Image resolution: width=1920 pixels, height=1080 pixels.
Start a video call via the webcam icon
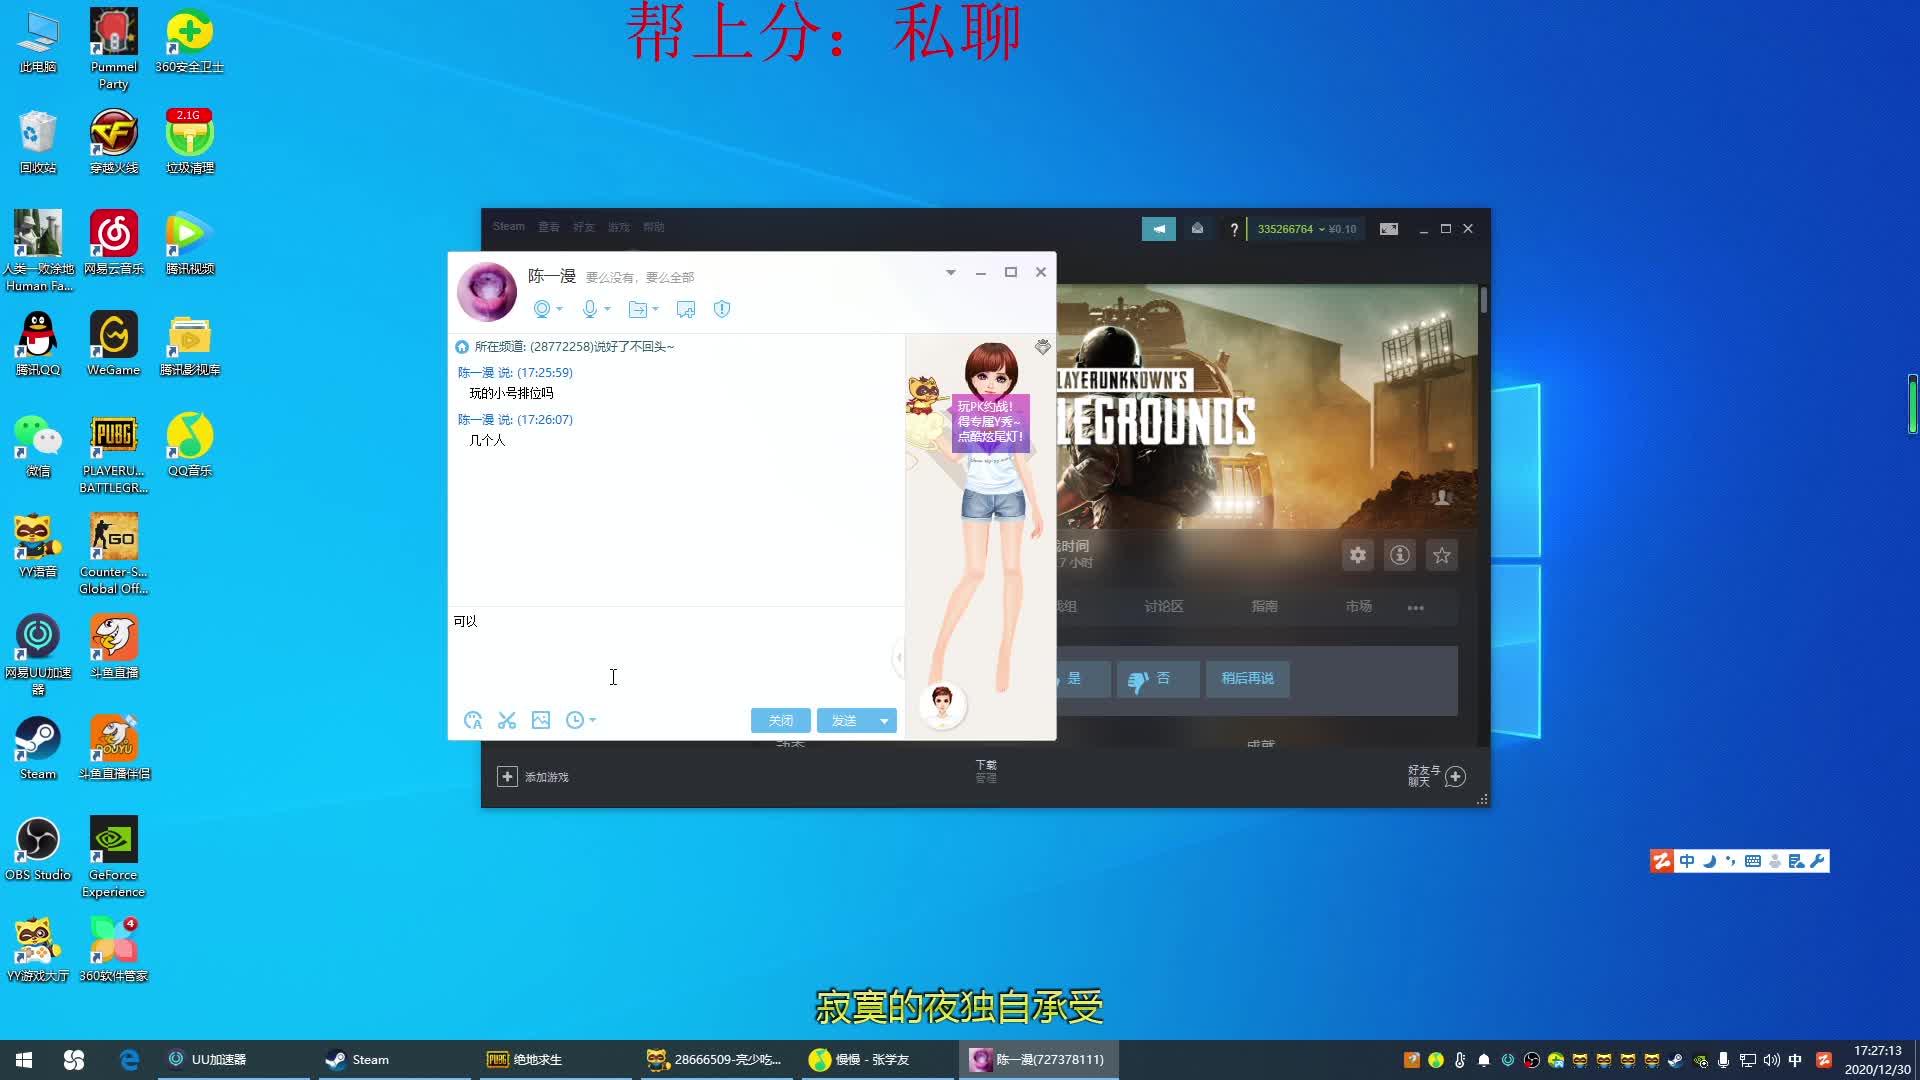point(541,309)
